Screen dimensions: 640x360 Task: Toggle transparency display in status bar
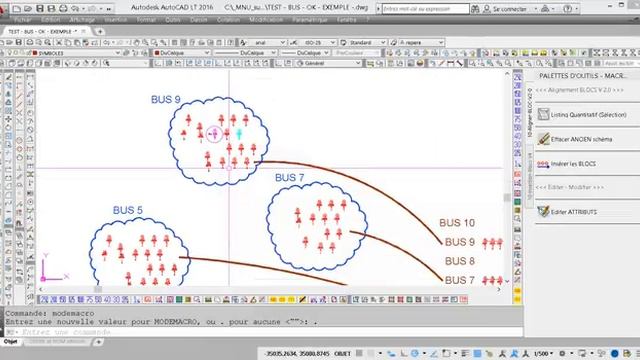pos(477,353)
